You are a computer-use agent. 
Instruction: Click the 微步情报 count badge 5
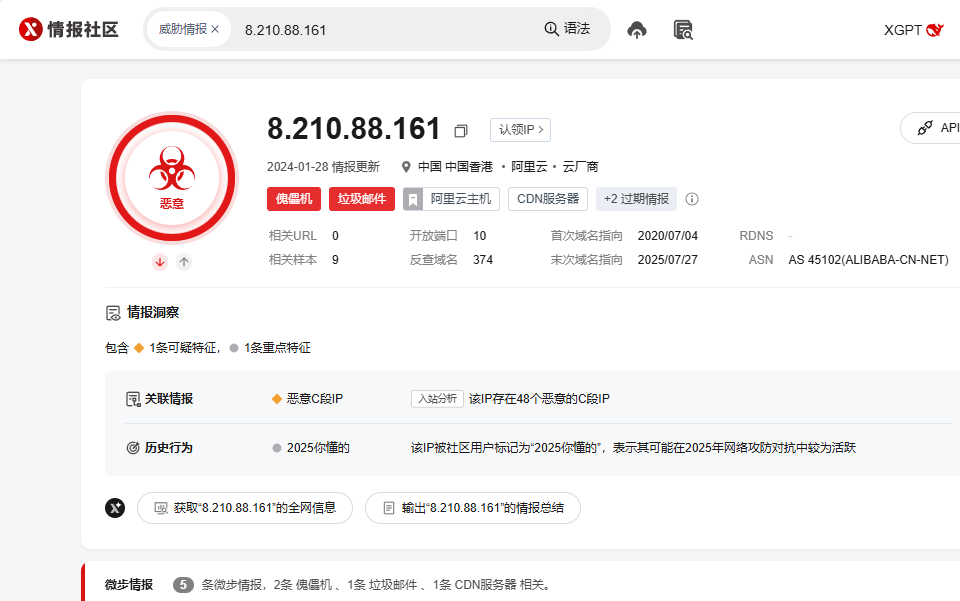(x=183, y=585)
